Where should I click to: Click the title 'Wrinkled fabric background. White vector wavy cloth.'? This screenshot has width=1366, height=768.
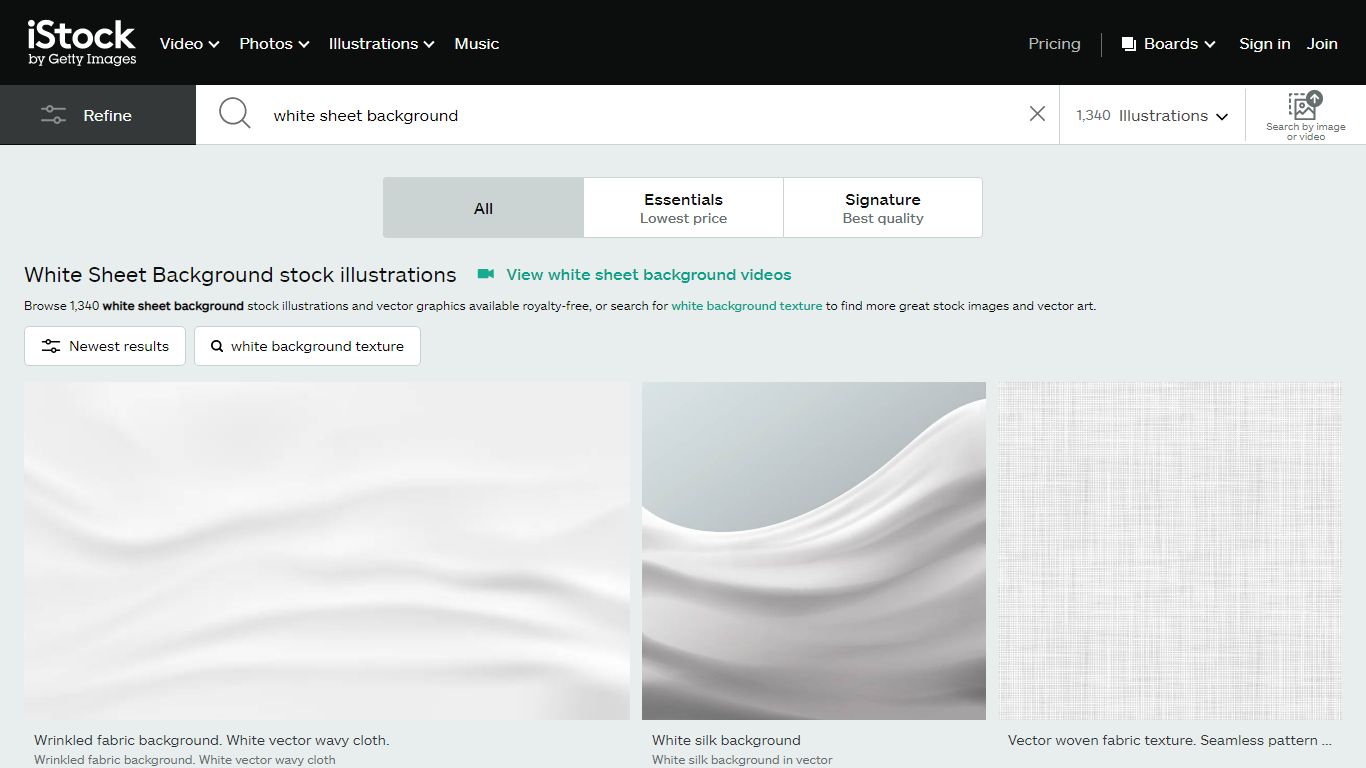(211, 740)
